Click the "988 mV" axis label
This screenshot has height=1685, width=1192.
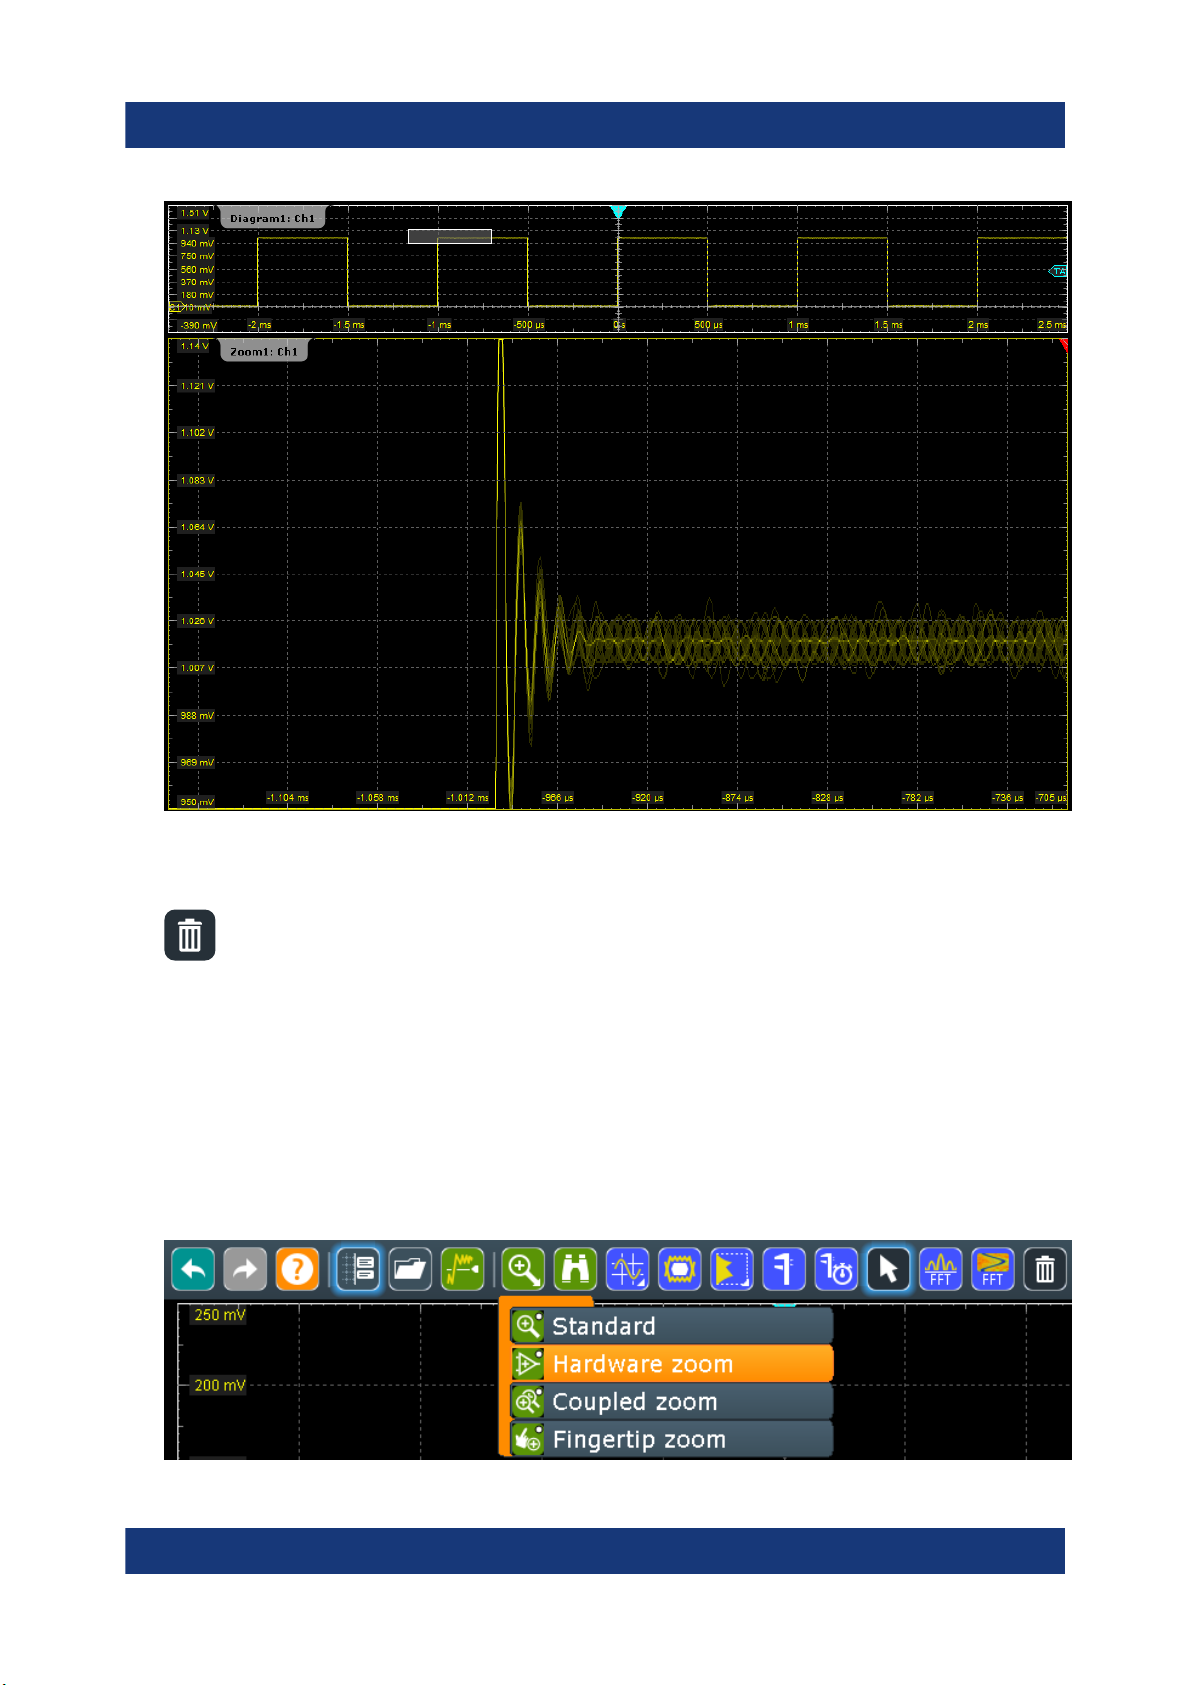click(x=196, y=716)
